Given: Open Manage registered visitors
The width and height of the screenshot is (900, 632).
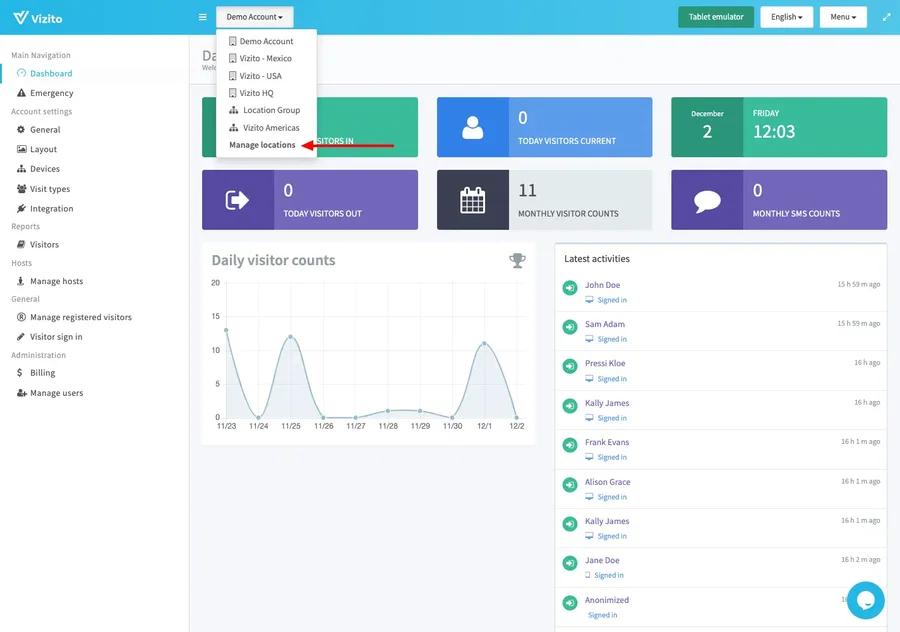Looking at the screenshot, I should pyautogui.click(x=80, y=317).
